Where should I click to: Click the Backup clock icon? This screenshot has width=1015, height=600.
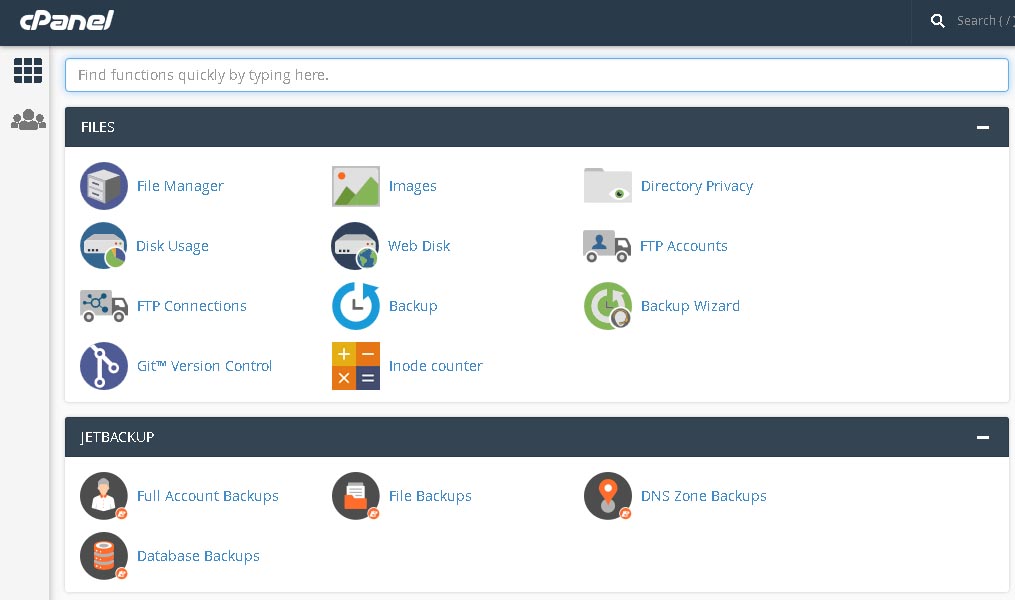355,306
